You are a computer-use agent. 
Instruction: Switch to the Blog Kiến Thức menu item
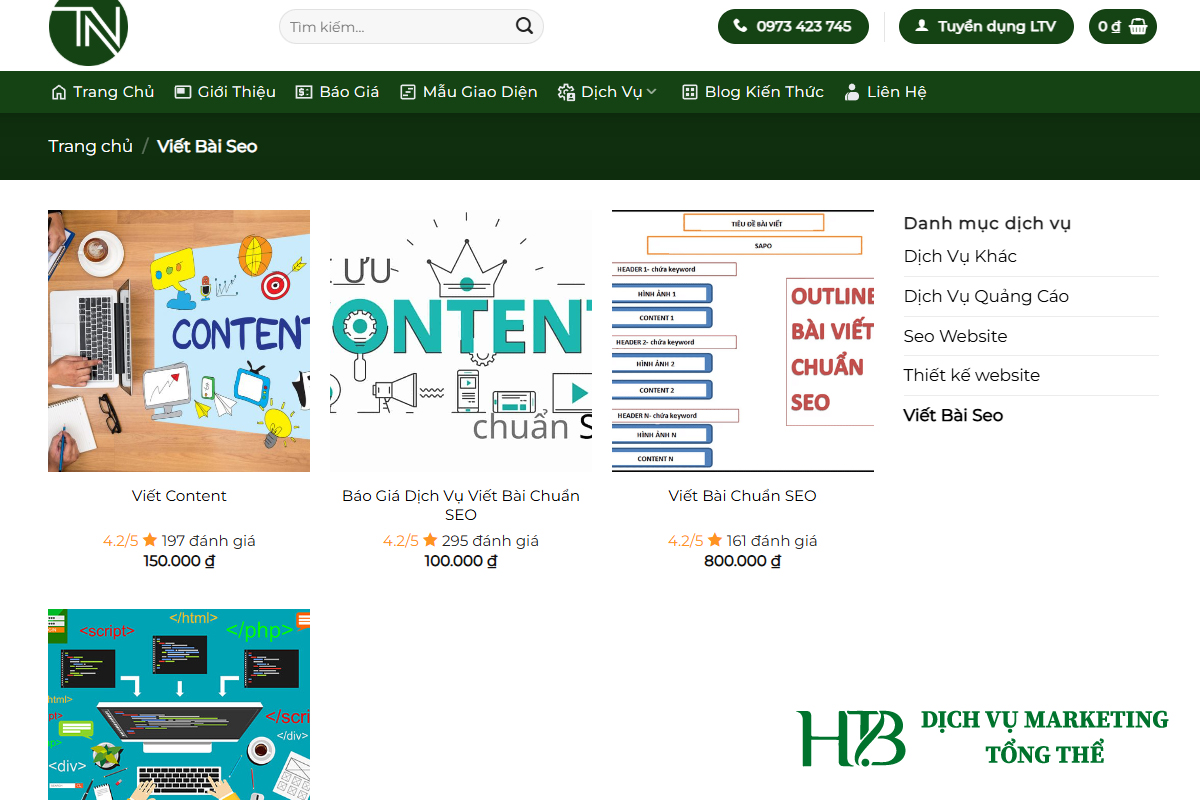point(763,91)
